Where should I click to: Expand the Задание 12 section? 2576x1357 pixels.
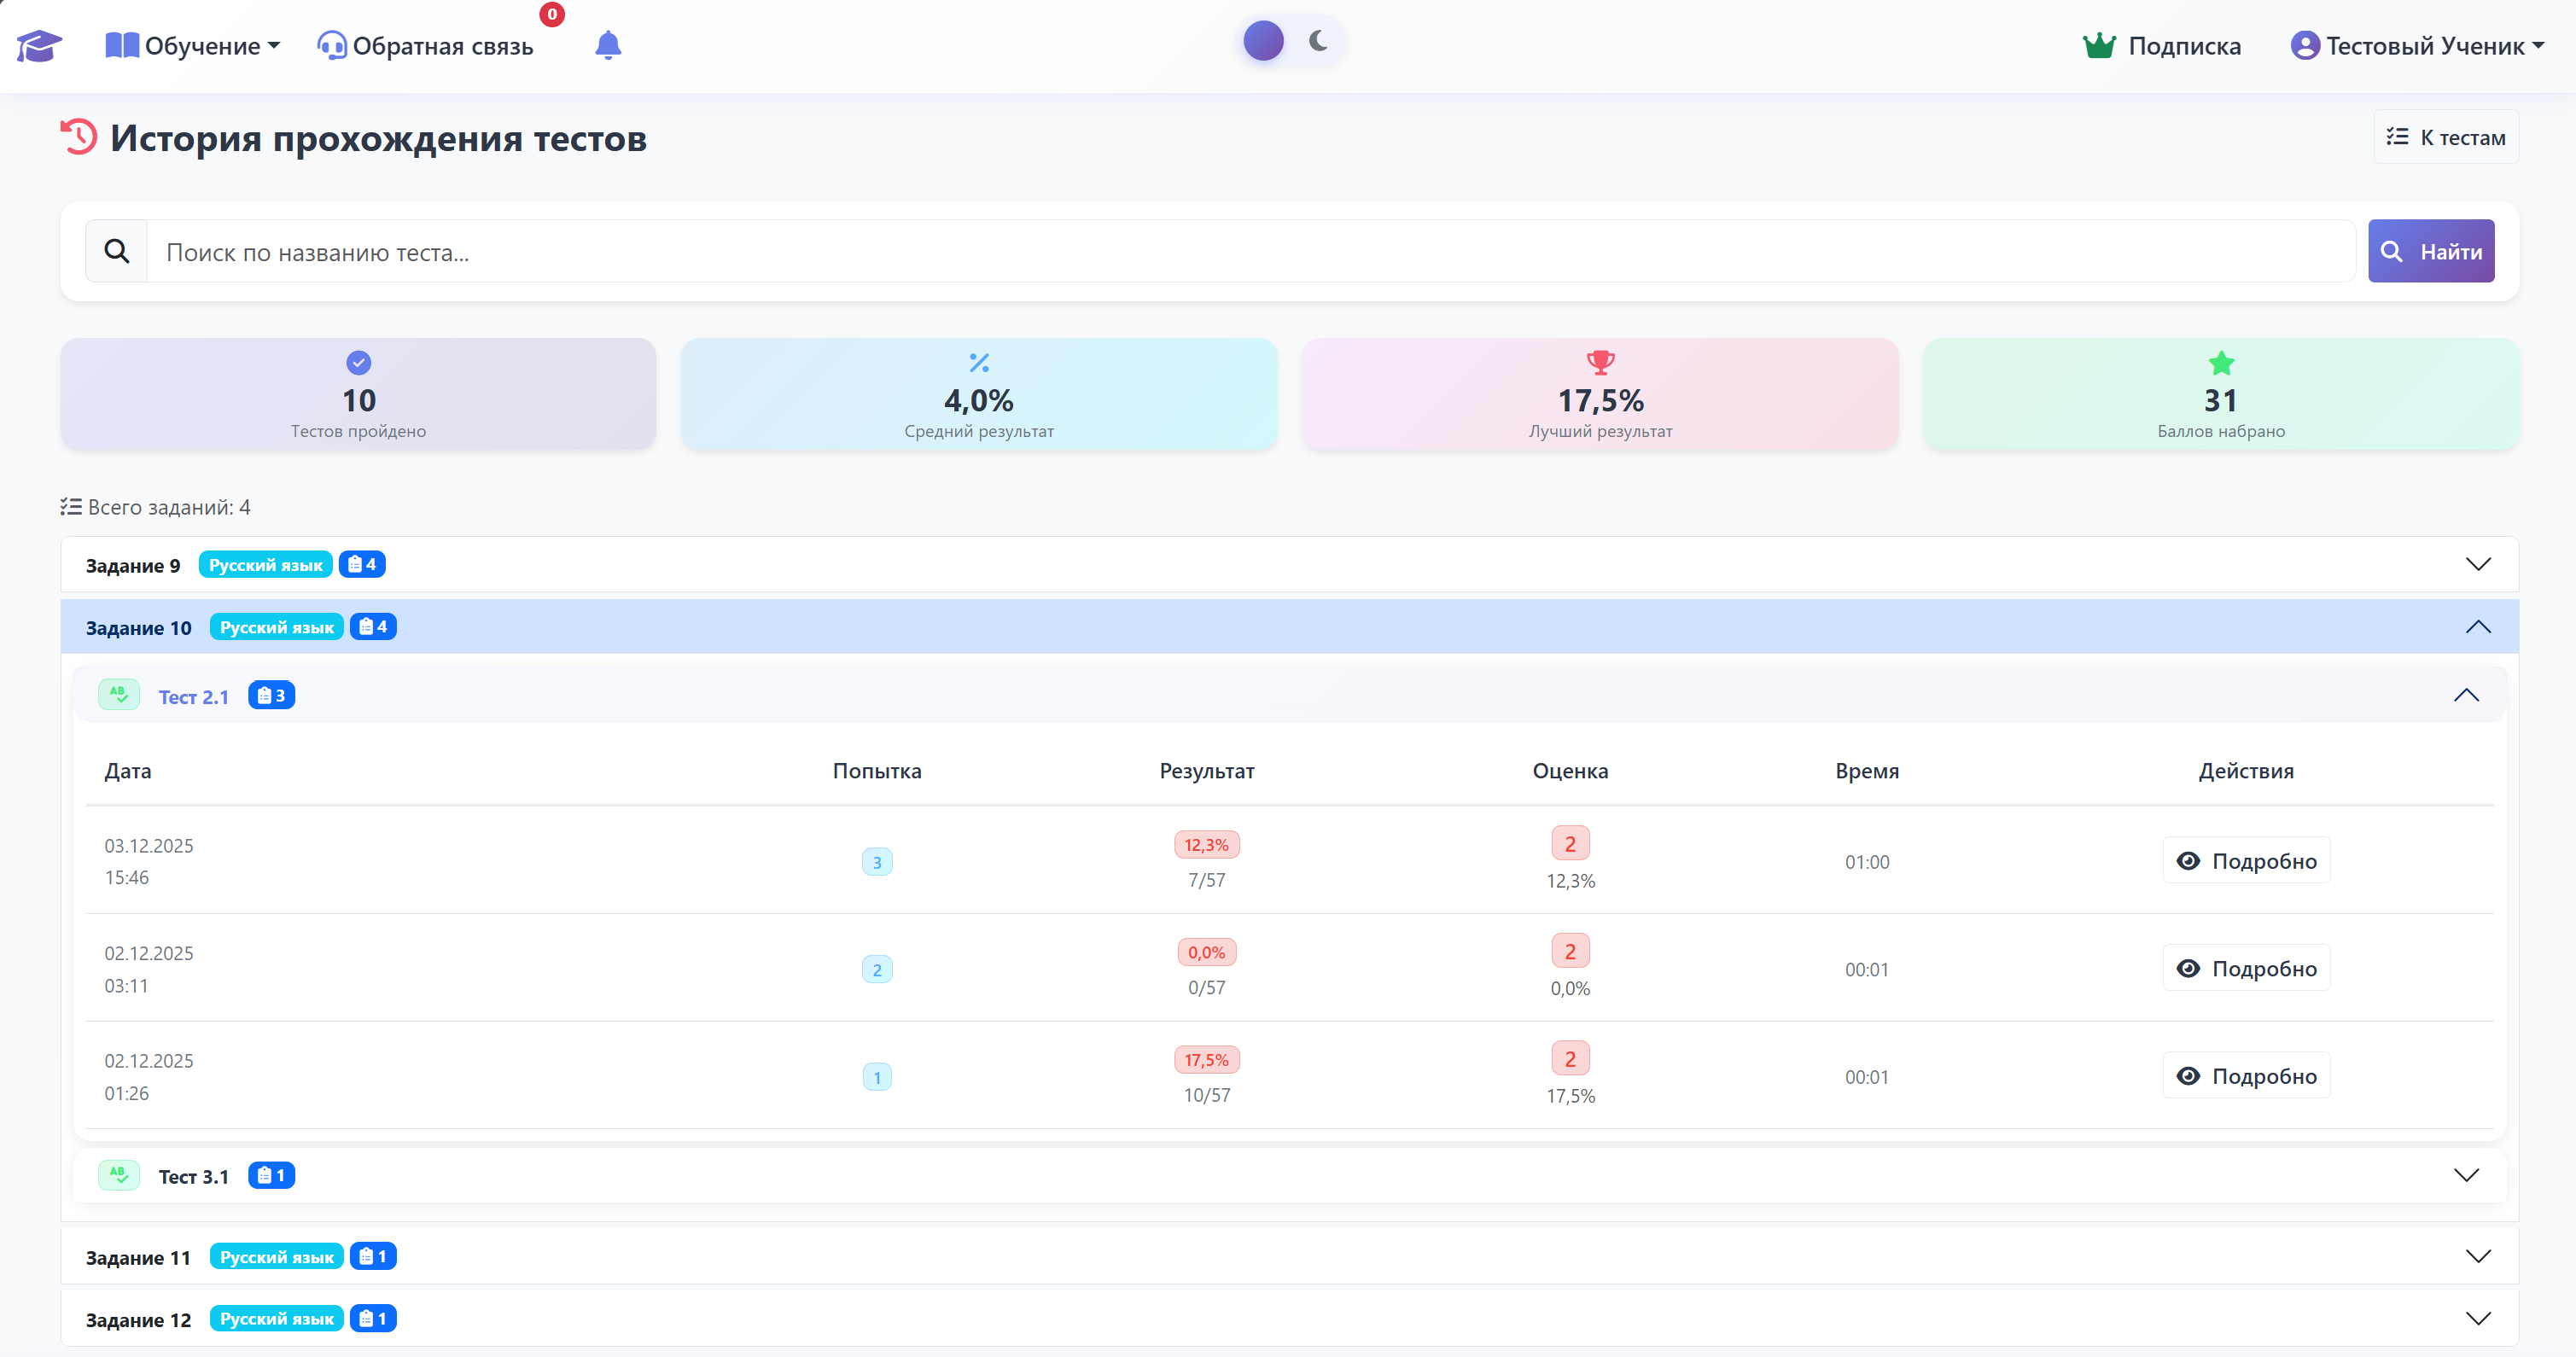(1289, 1318)
